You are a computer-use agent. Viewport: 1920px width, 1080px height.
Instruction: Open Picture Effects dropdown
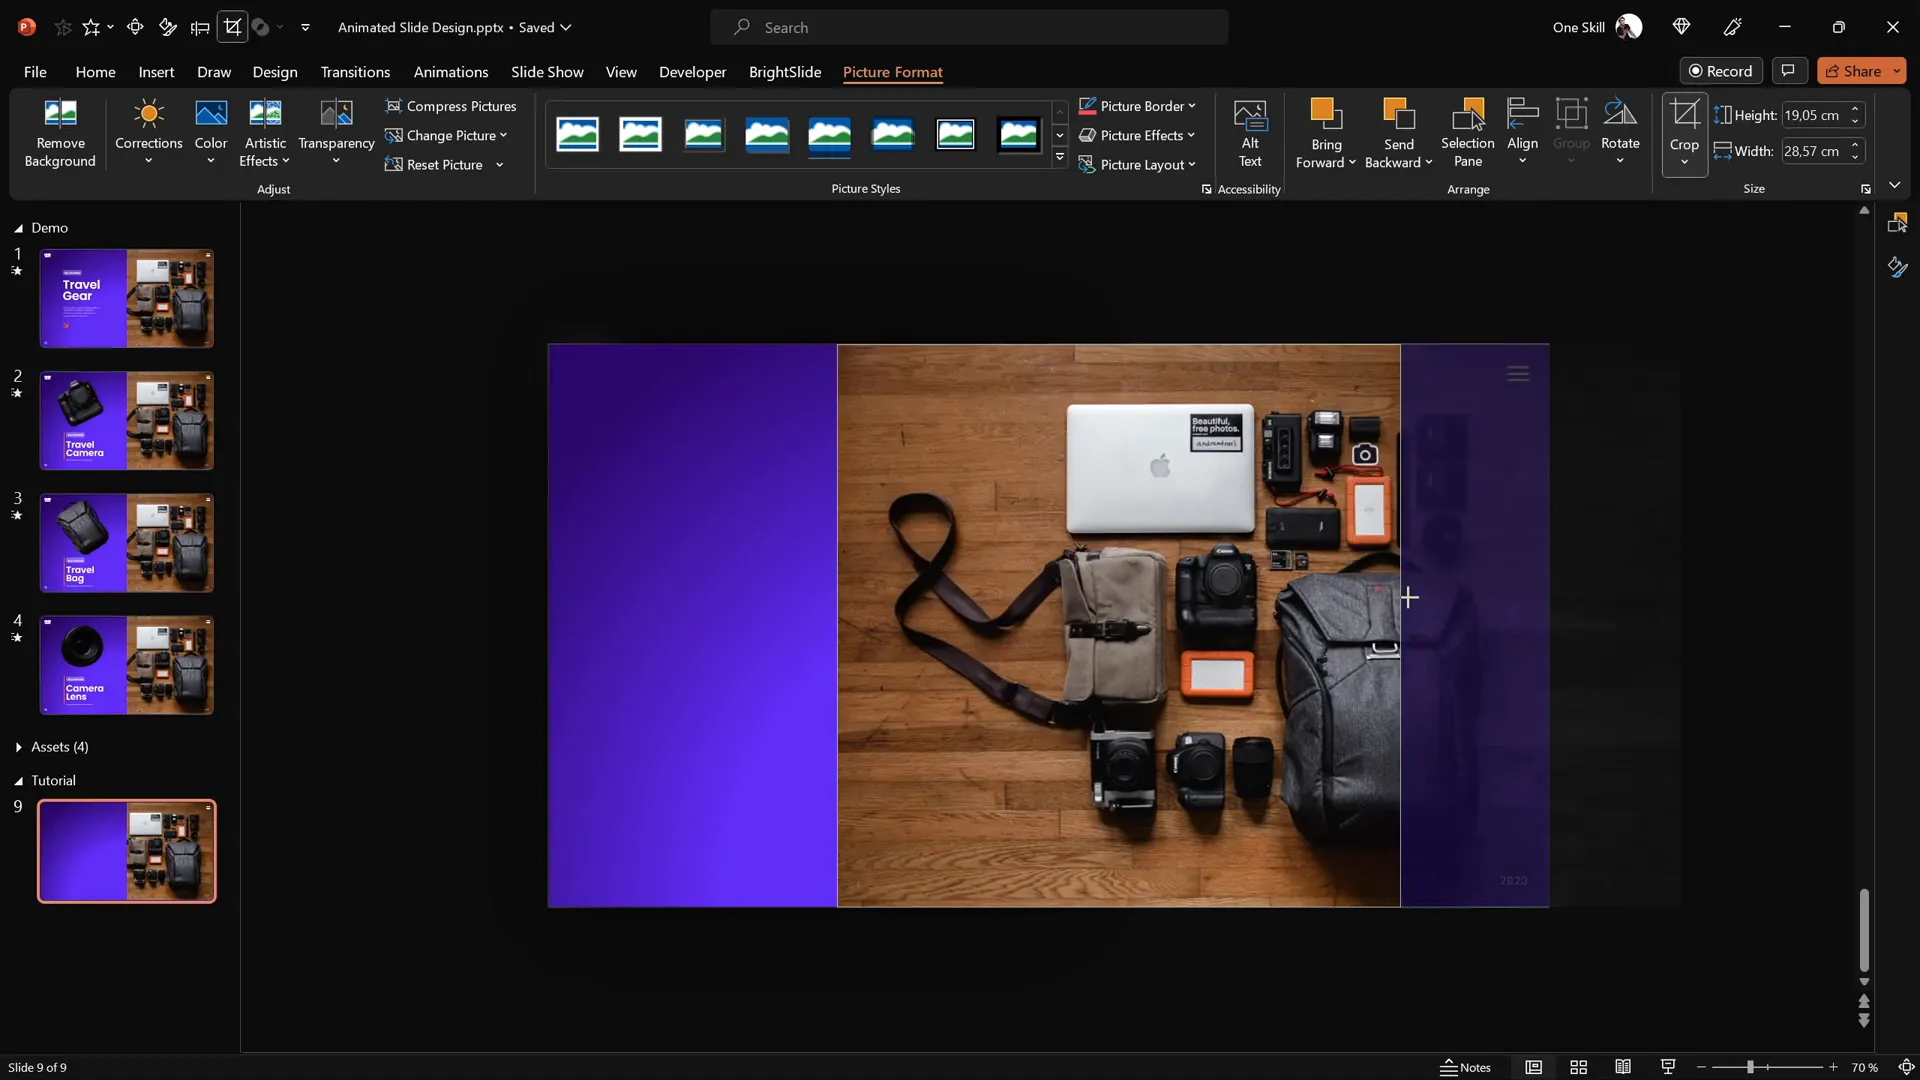point(1137,135)
